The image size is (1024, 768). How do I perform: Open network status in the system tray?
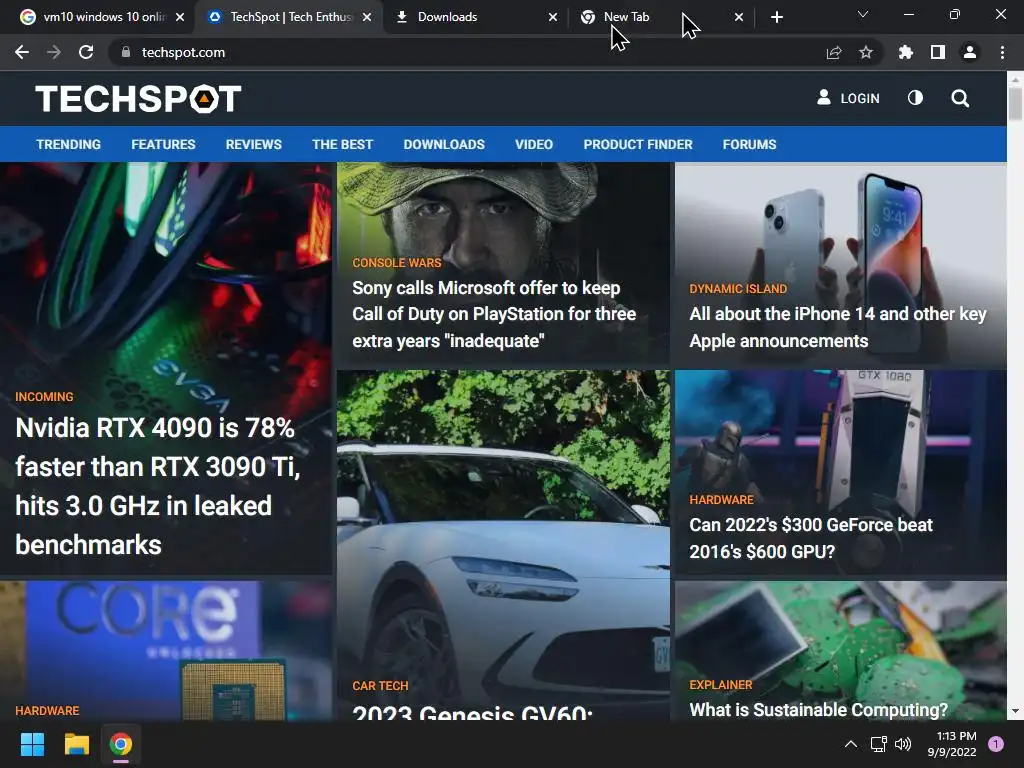878,744
